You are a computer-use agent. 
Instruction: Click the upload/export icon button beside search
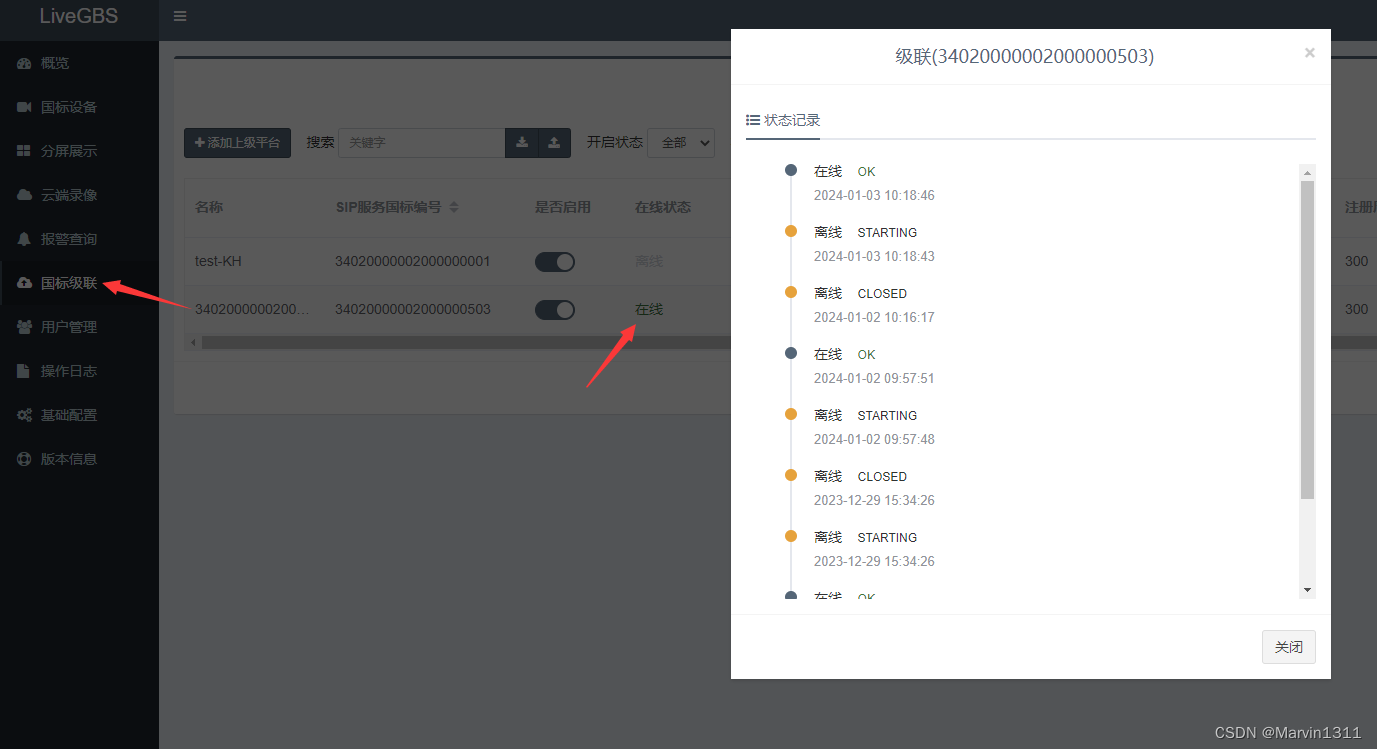coord(554,143)
